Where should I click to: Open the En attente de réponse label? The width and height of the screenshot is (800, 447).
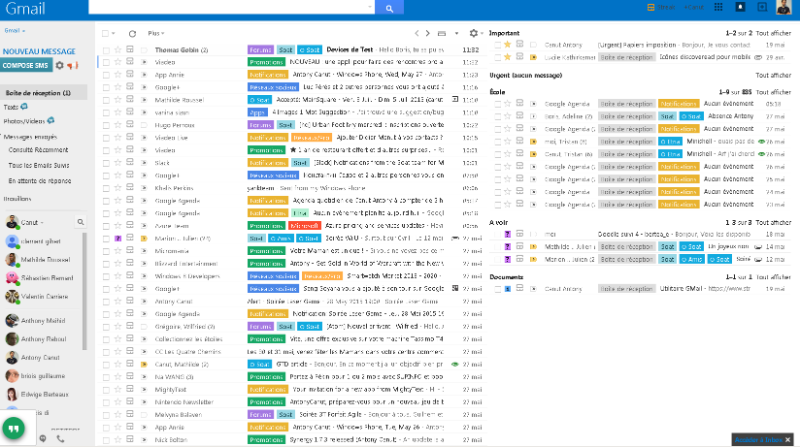(40, 181)
